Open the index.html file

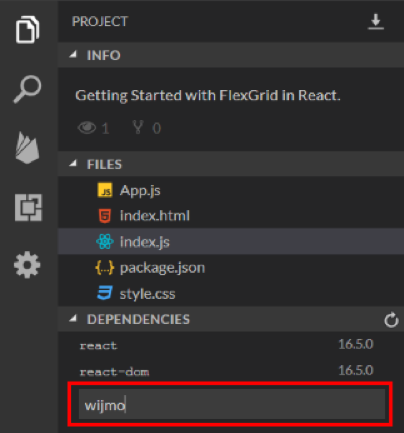pyautogui.click(x=231, y=216)
